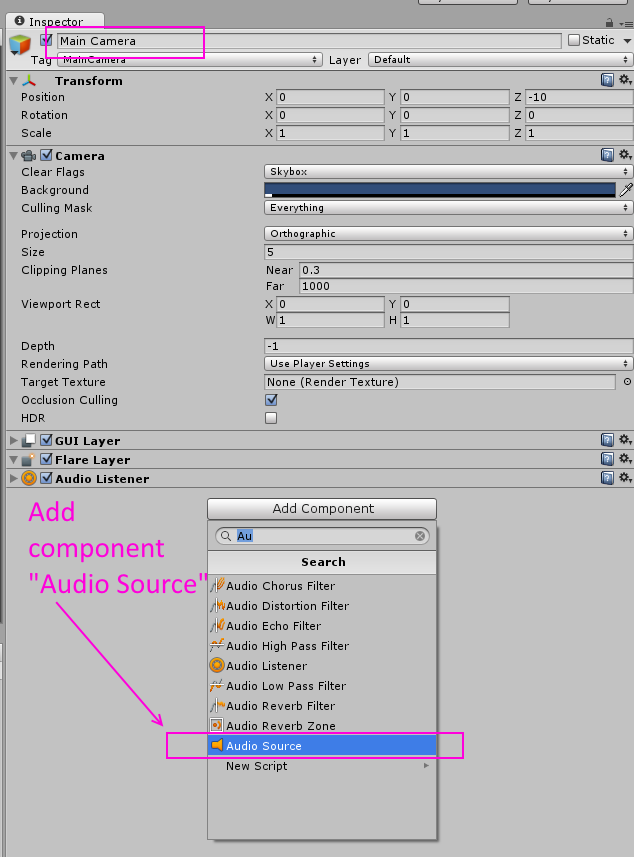Open Flare Layer gear menu
The width and height of the screenshot is (634, 857).
(625, 459)
